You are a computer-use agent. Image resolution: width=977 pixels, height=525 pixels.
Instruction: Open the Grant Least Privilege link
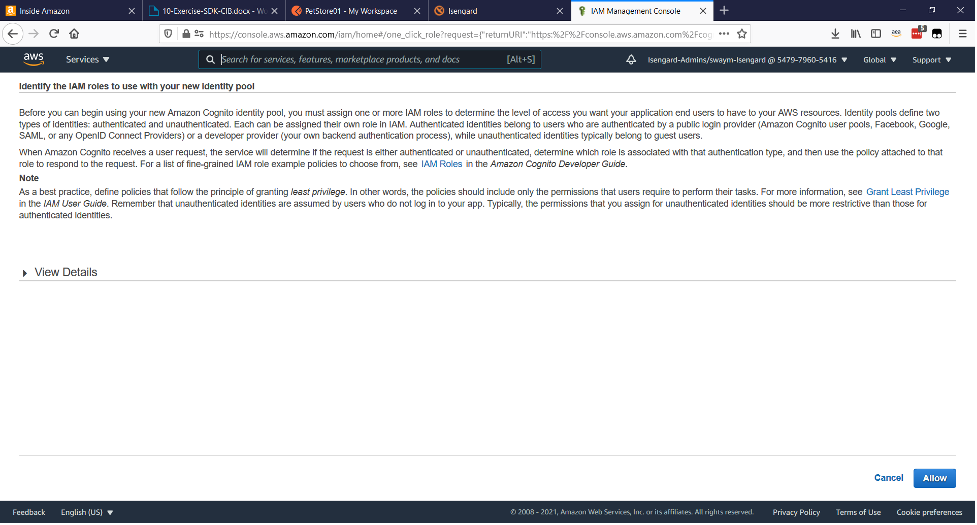coord(907,192)
